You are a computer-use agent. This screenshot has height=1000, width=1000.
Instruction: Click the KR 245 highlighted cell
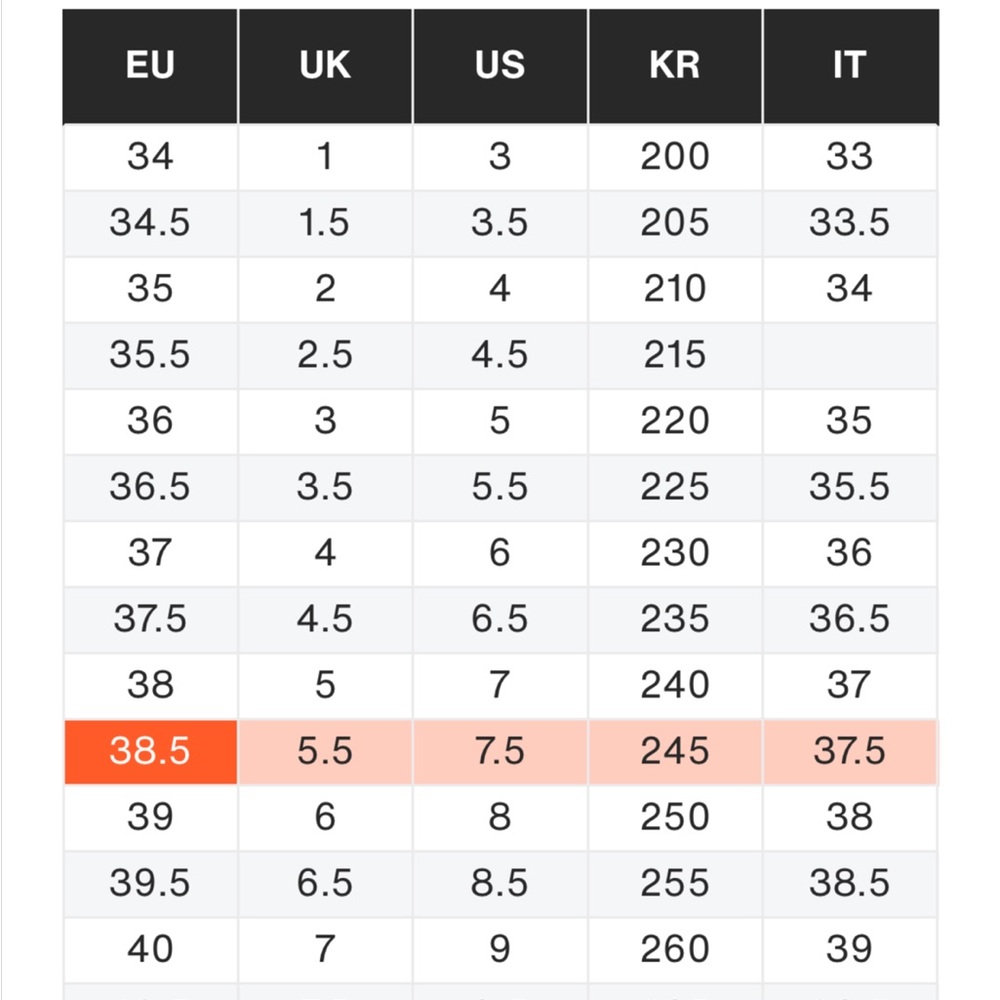pyautogui.click(x=675, y=752)
